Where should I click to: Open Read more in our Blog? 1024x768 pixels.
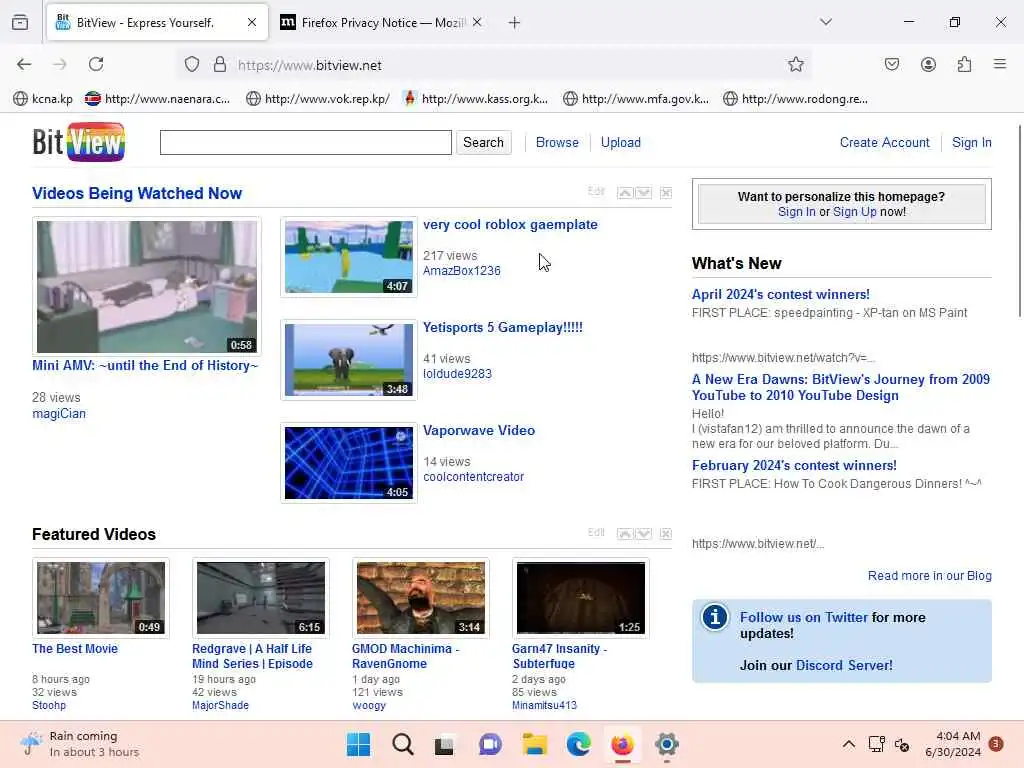[929, 575]
